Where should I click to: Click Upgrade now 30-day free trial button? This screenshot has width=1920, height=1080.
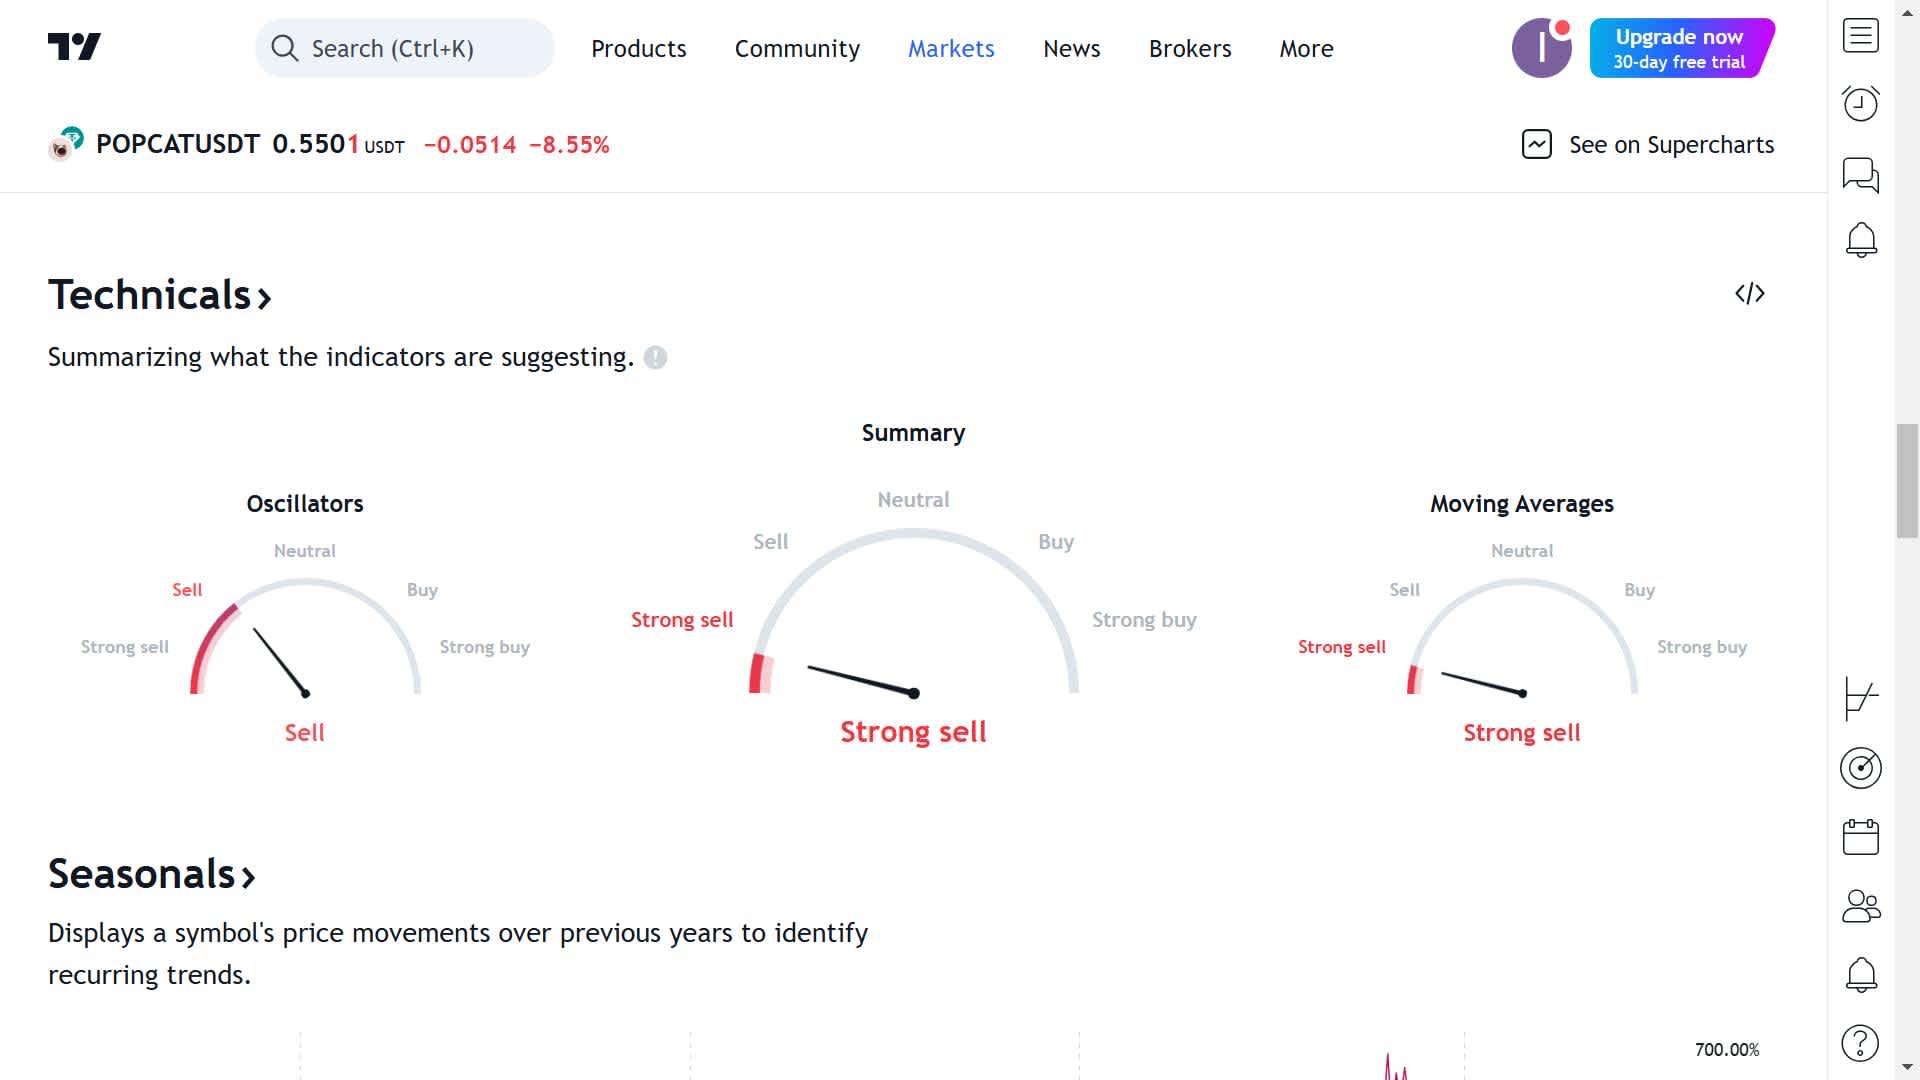(1681, 48)
